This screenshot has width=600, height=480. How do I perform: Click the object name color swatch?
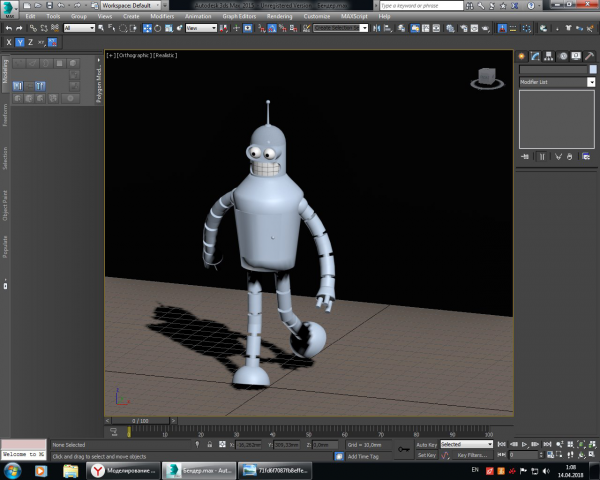593,69
